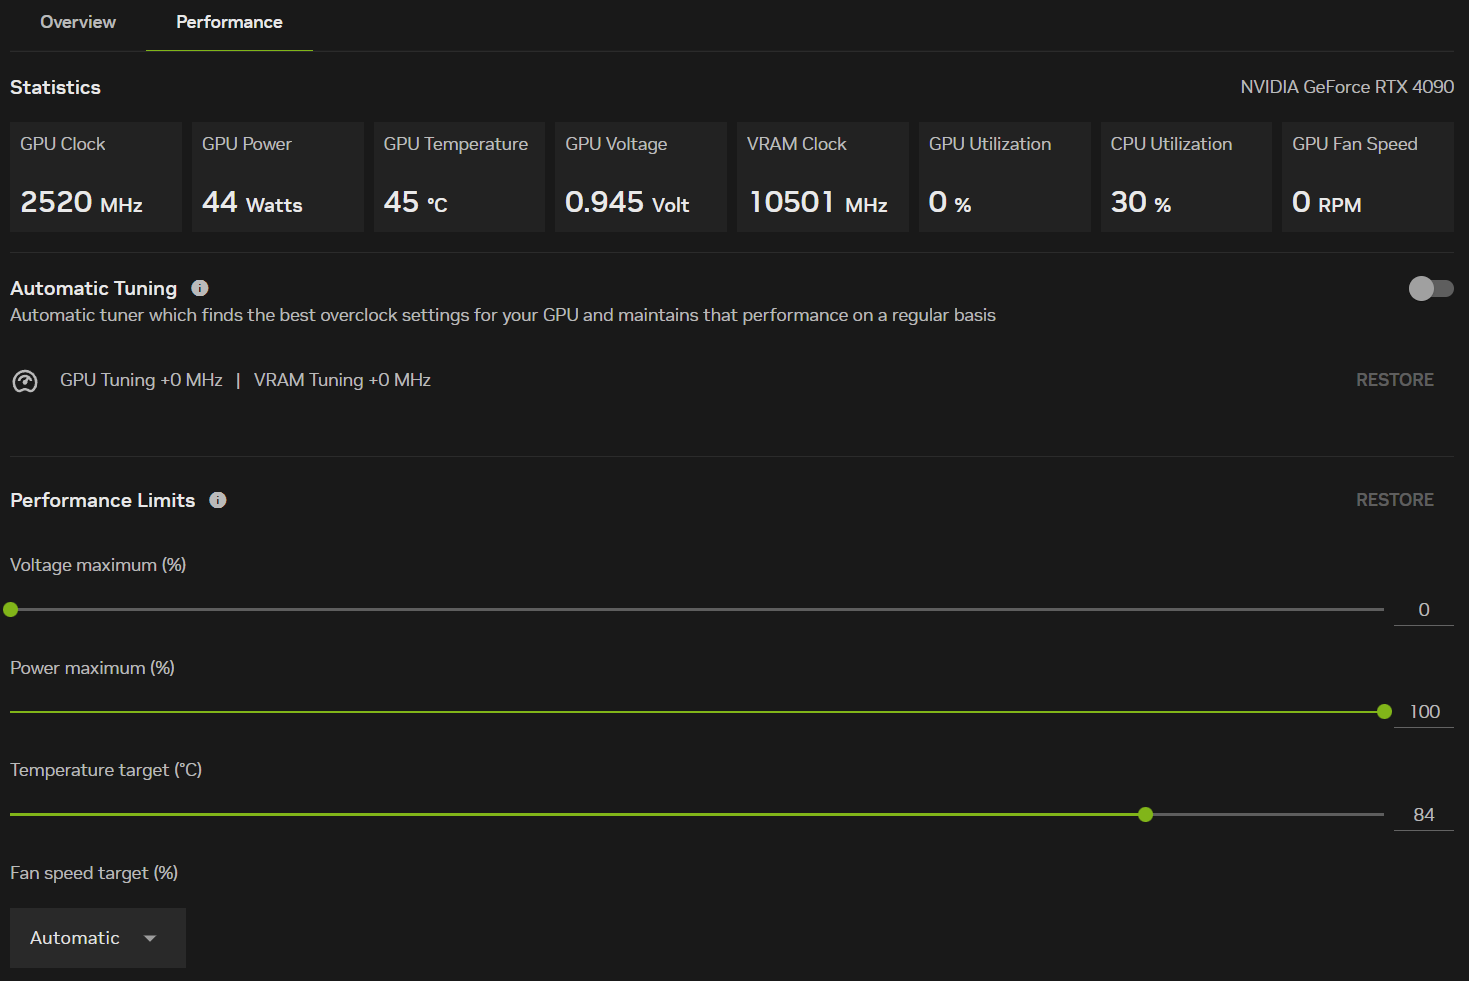Screen dimensions: 1469x981
Task: Switch to the Overview tab
Action: pos(78,22)
